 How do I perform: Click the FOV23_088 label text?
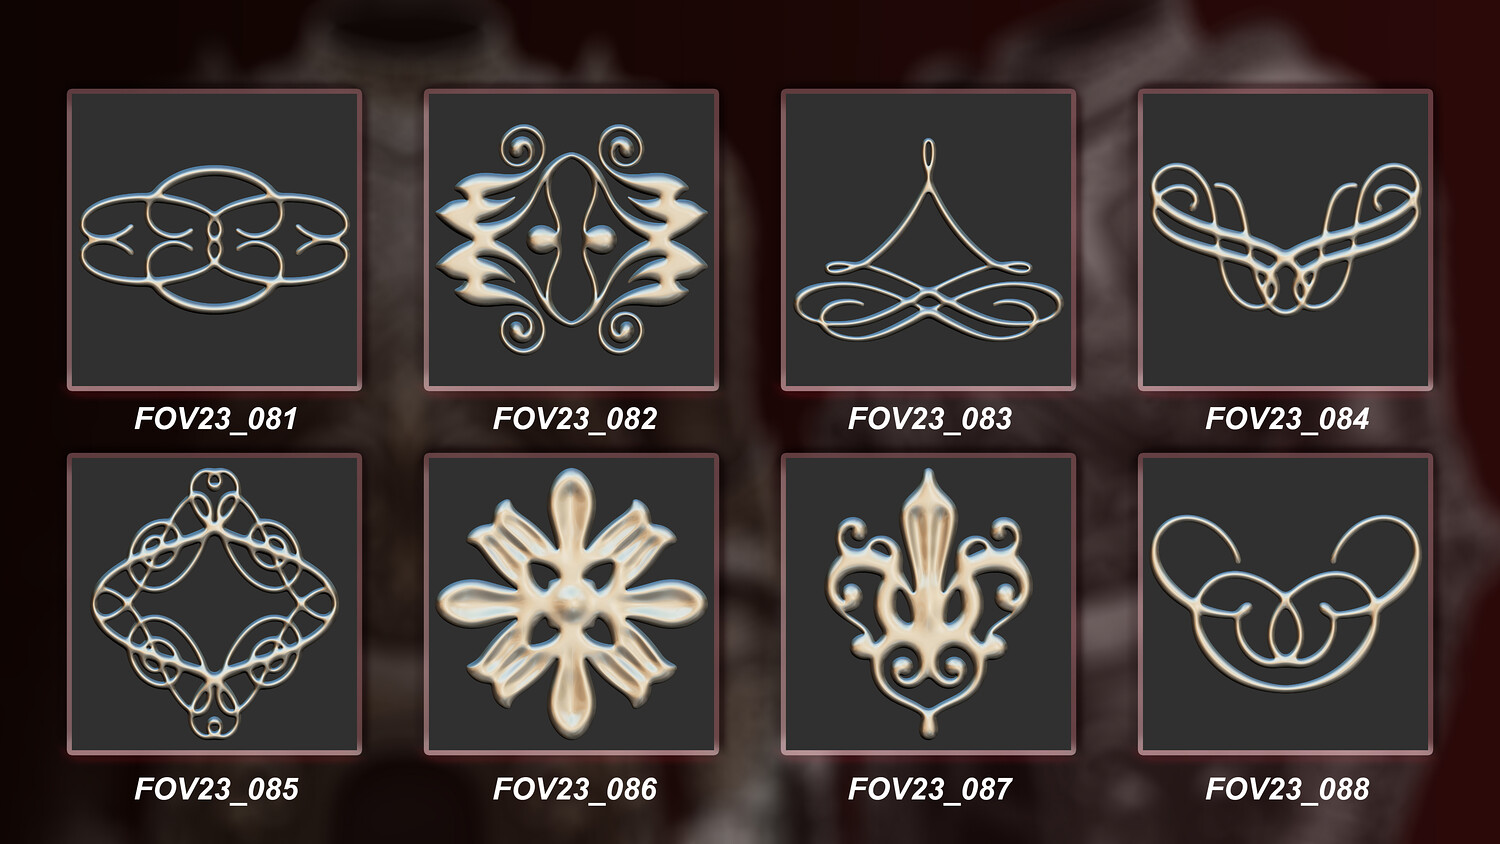coord(1287,789)
